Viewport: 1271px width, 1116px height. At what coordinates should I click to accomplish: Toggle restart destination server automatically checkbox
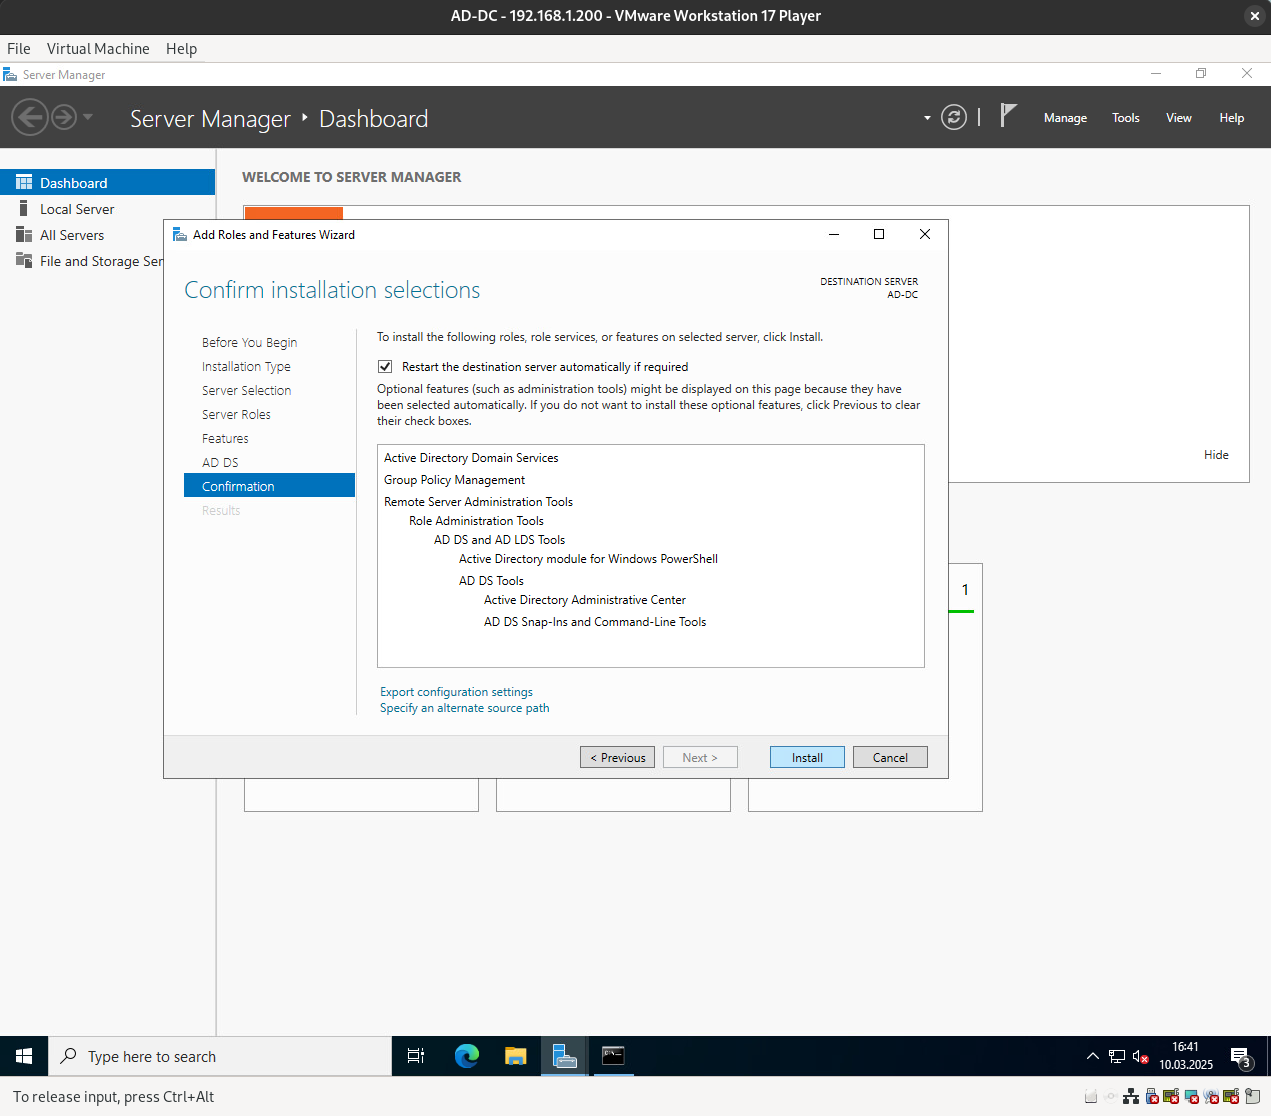(x=385, y=367)
